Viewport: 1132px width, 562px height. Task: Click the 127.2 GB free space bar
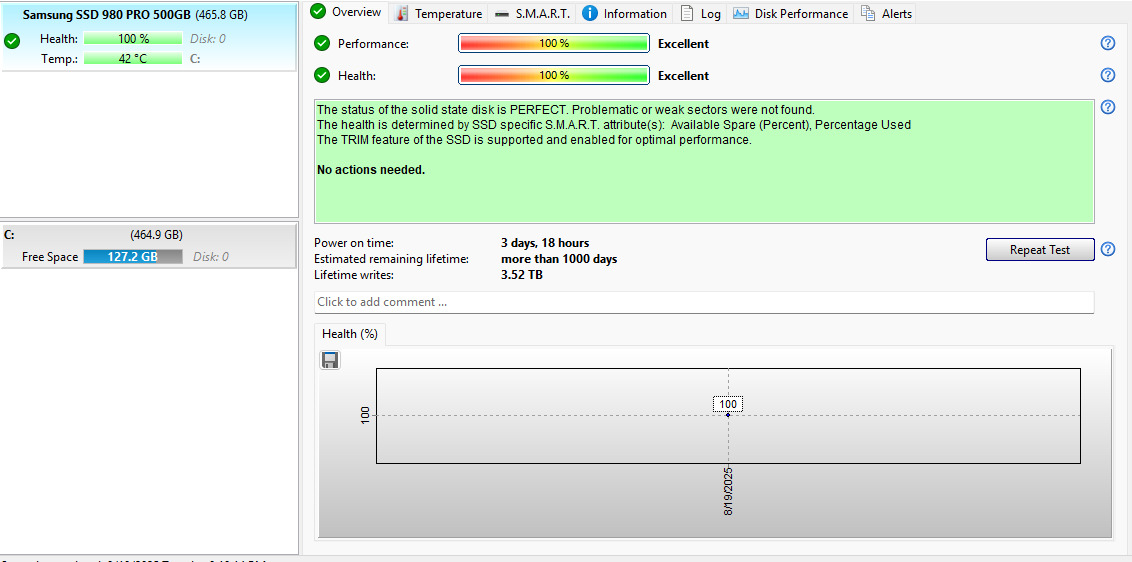(x=133, y=256)
